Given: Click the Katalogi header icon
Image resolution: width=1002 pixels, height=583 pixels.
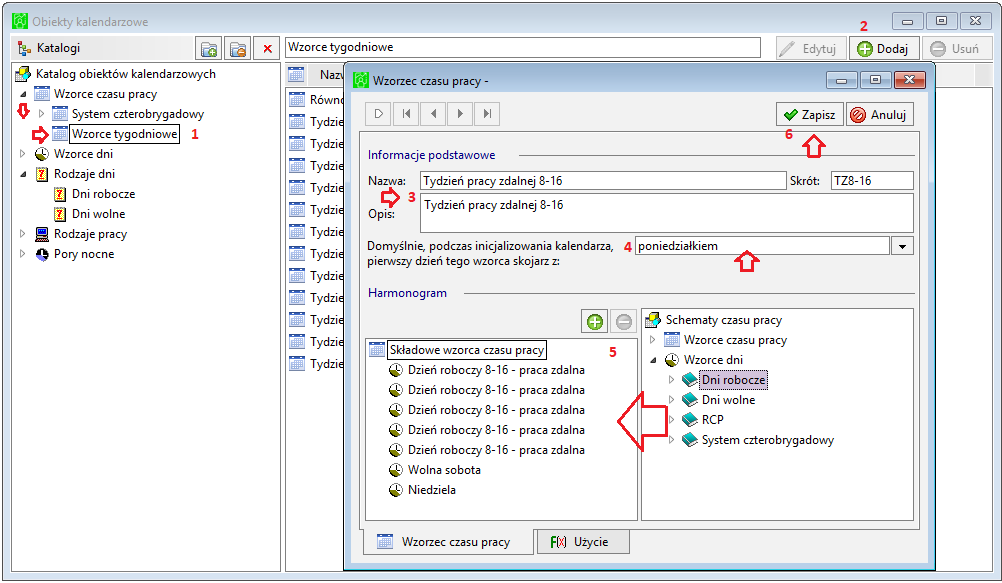Looking at the screenshot, I should click(24, 48).
